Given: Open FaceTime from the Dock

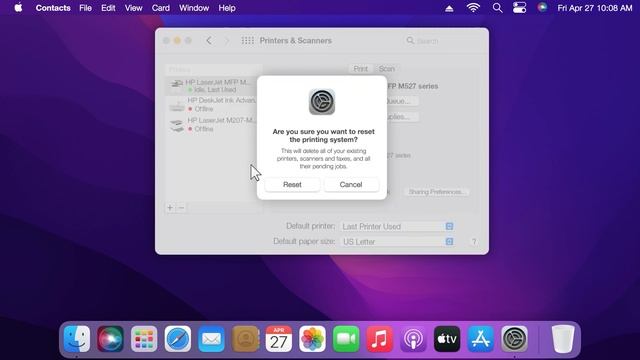Looking at the screenshot, I should (346, 339).
